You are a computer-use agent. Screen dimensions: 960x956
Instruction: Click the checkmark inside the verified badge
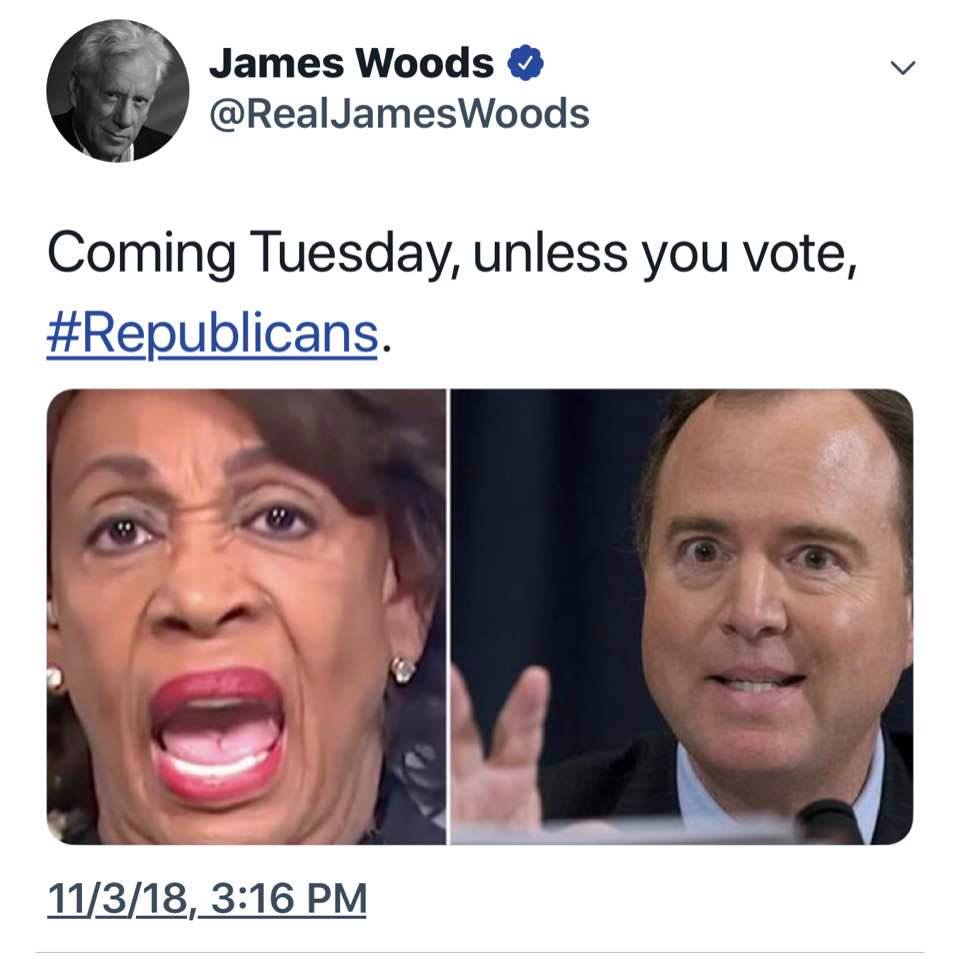tap(525, 62)
